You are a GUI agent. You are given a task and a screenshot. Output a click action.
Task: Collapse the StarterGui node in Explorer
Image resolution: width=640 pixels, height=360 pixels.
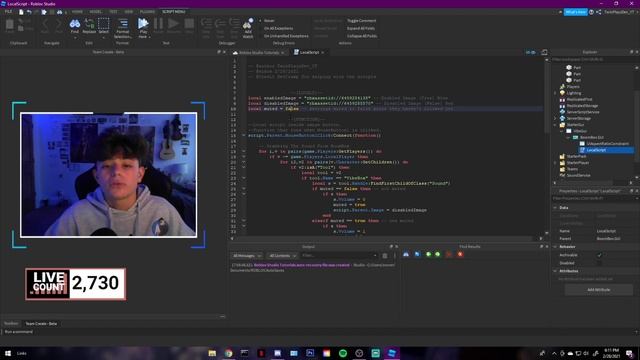pos(555,124)
